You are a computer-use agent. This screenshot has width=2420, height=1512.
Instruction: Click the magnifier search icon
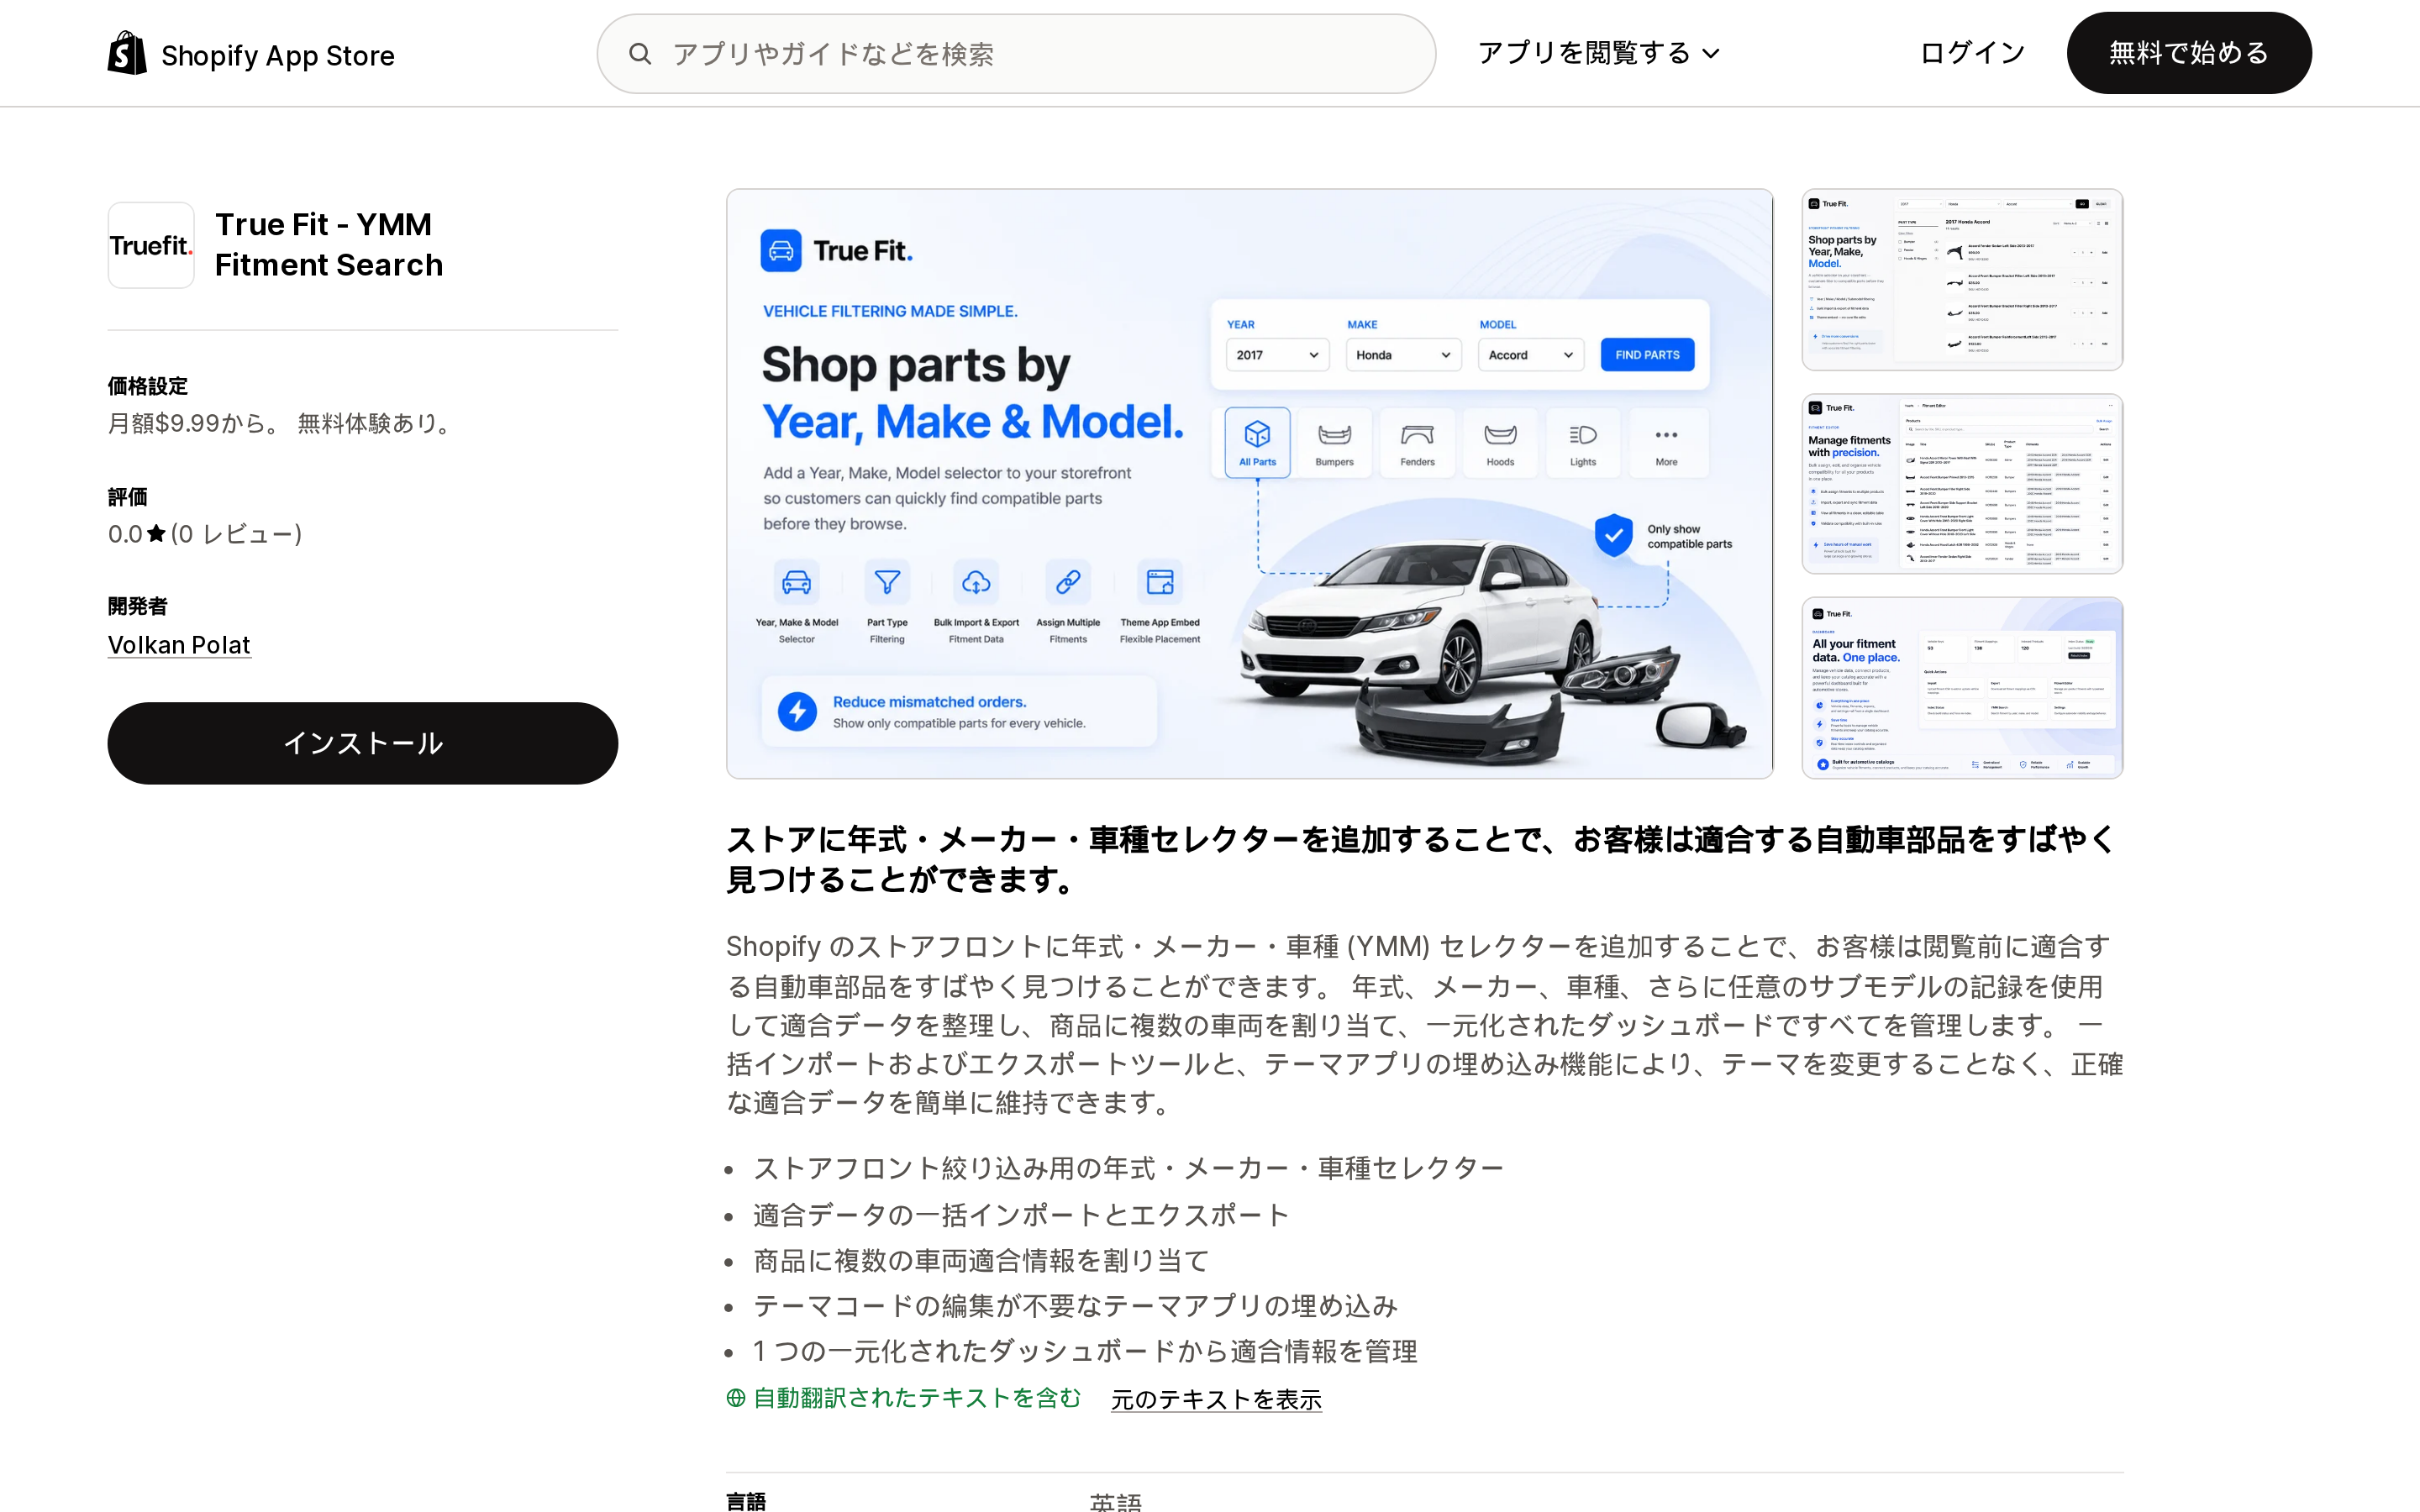click(640, 54)
